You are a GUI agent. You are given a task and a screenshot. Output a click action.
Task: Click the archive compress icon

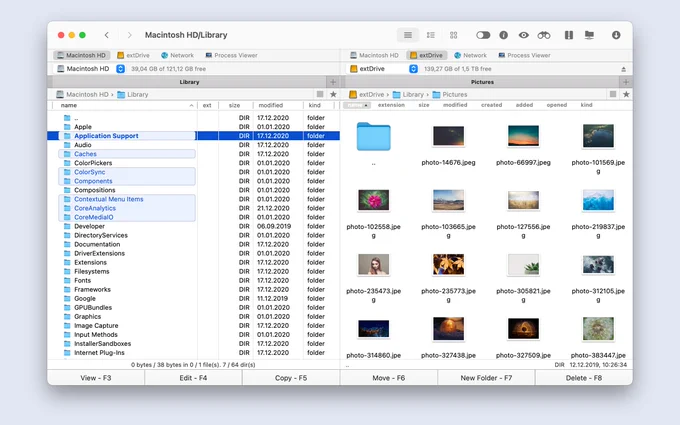[x=569, y=35]
